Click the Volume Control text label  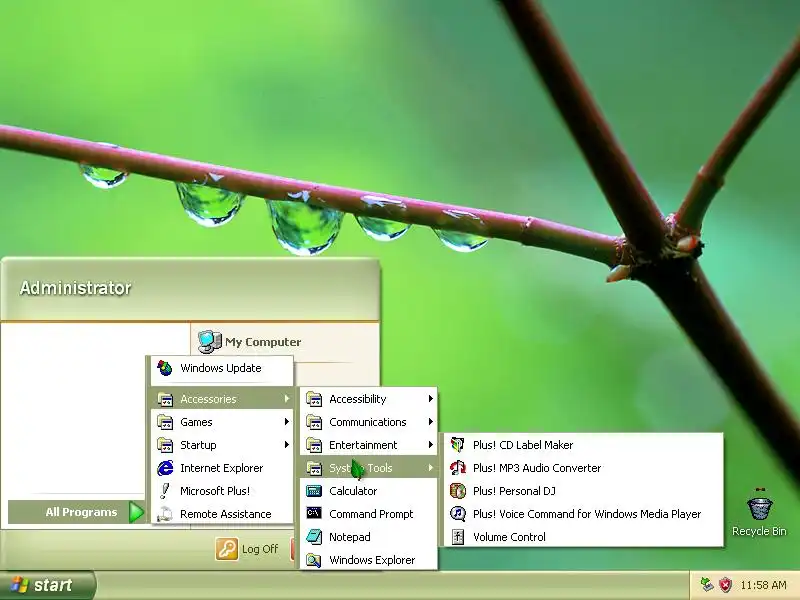(509, 537)
